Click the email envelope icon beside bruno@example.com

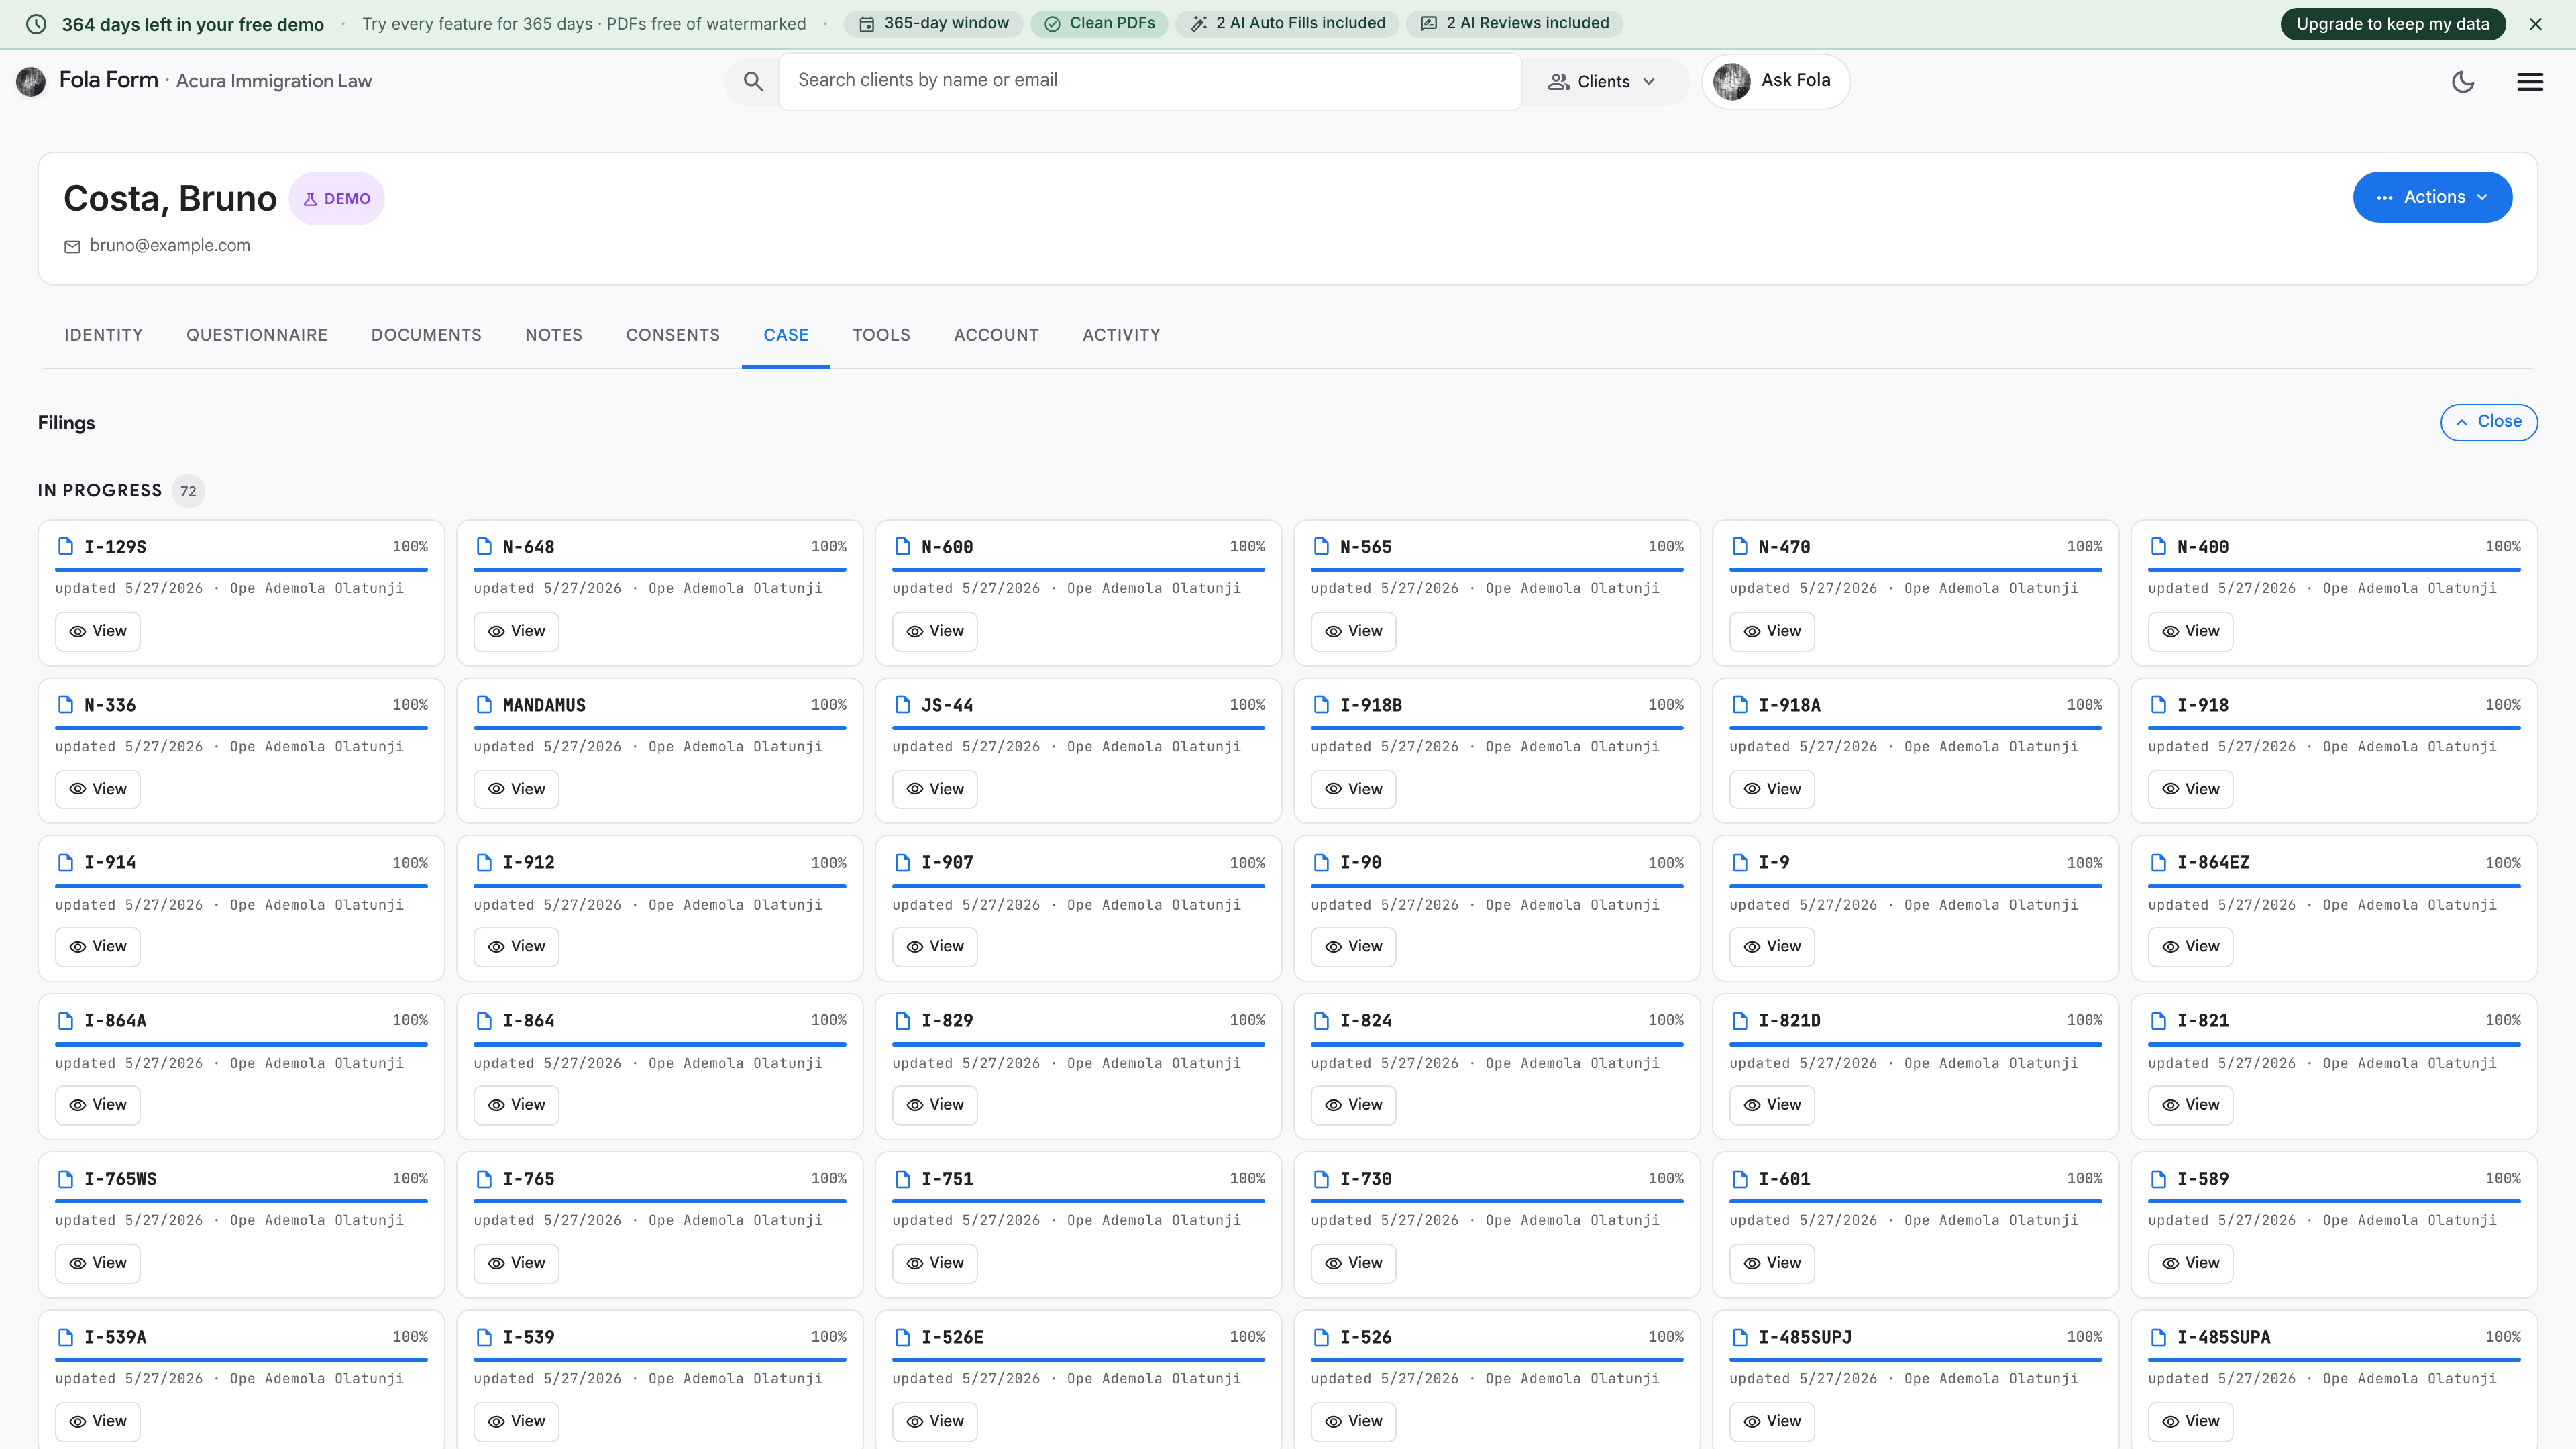coord(72,246)
